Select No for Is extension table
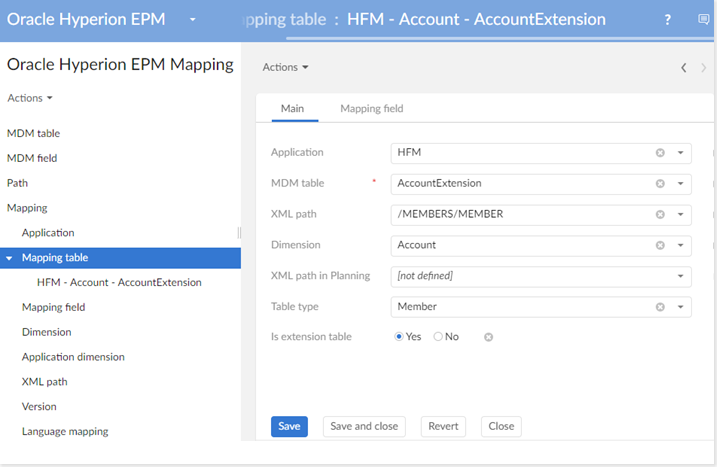 [438, 337]
